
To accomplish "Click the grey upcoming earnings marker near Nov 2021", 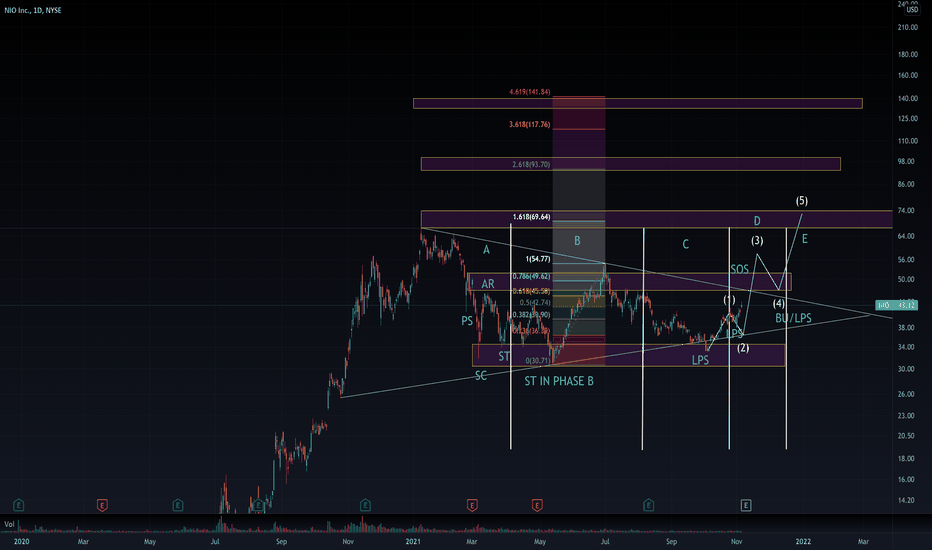I will [745, 505].
